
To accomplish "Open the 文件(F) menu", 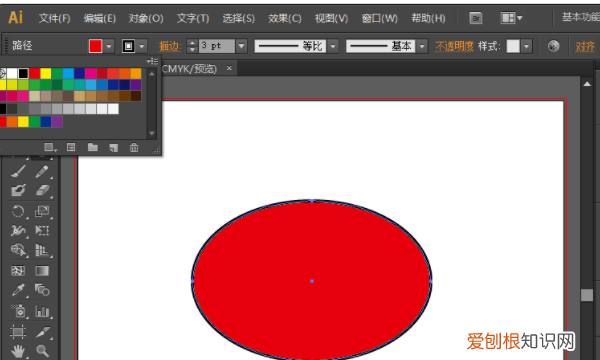I will coord(54,18).
